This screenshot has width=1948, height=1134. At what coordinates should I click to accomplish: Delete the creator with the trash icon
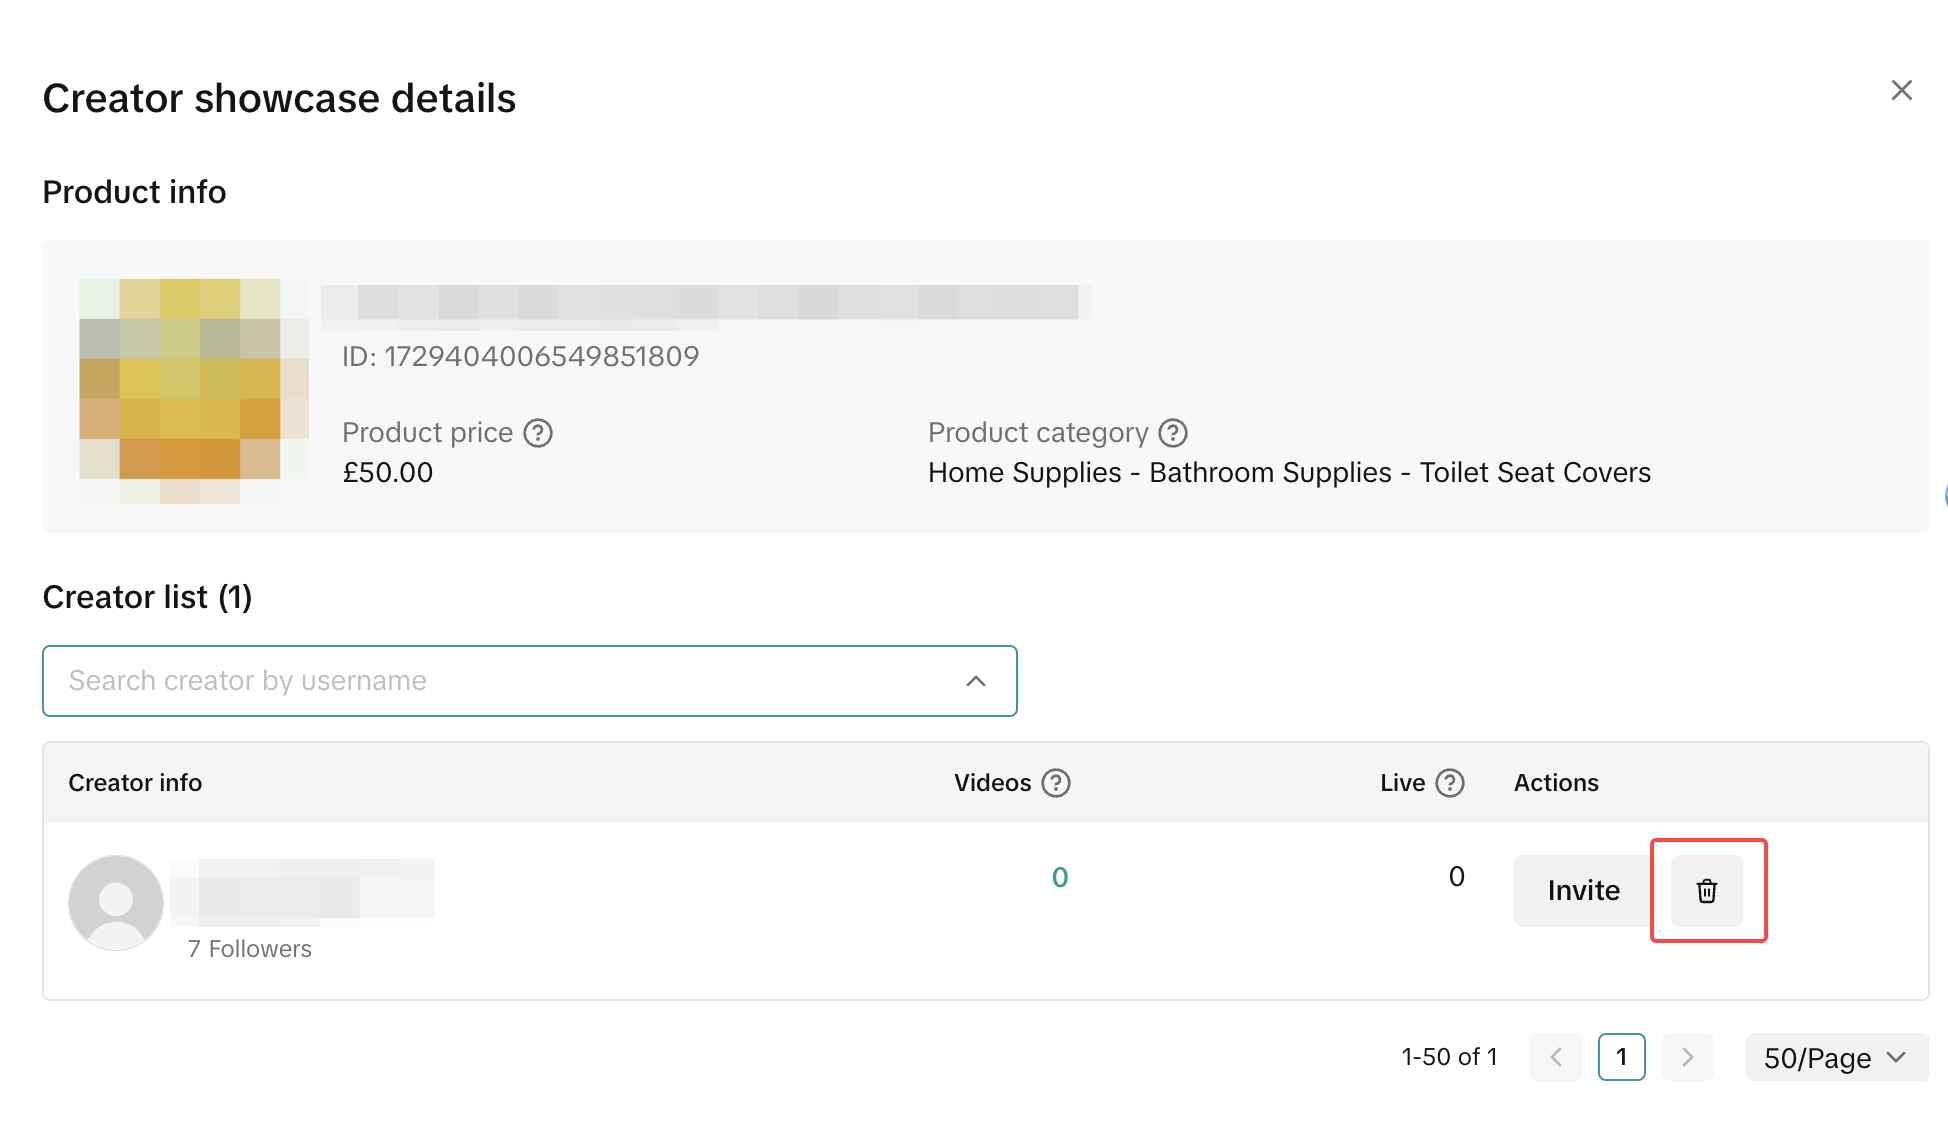click(x=1707, y=891)
